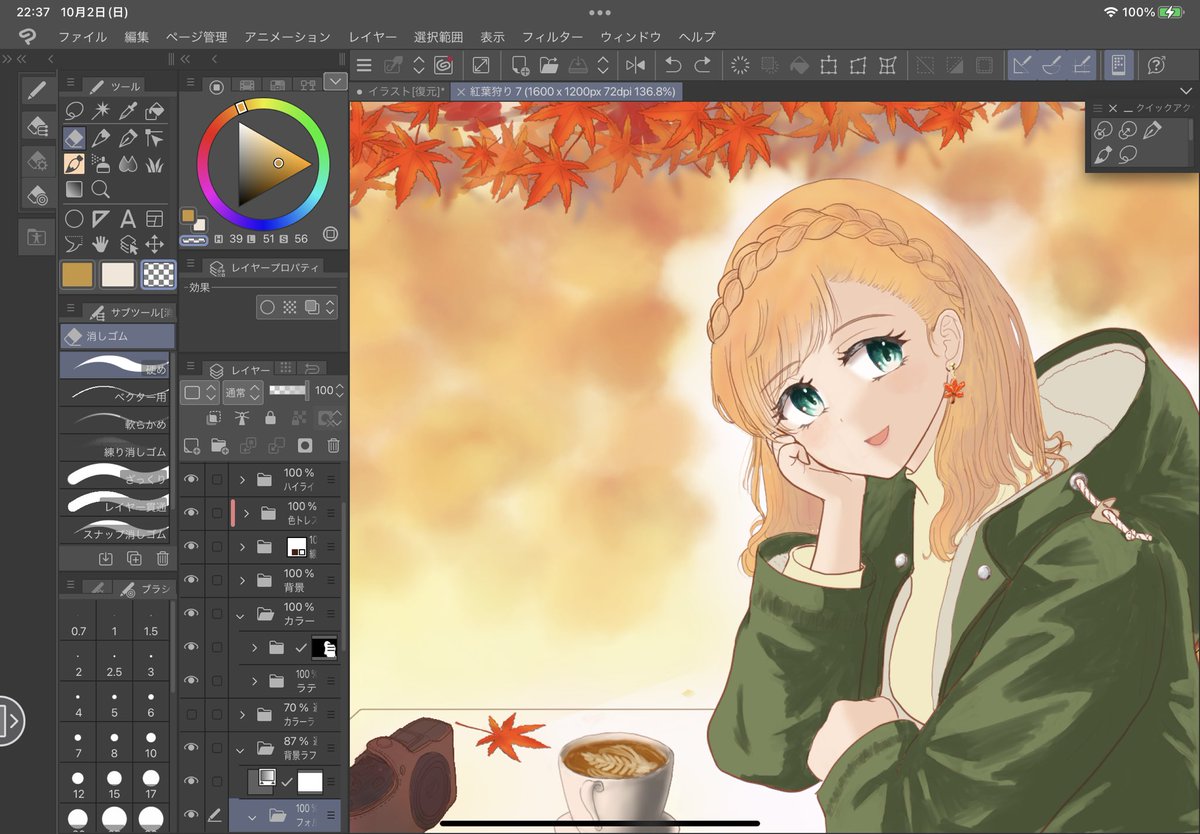Expand the 70% カラーラ folder

click(242, 714)
